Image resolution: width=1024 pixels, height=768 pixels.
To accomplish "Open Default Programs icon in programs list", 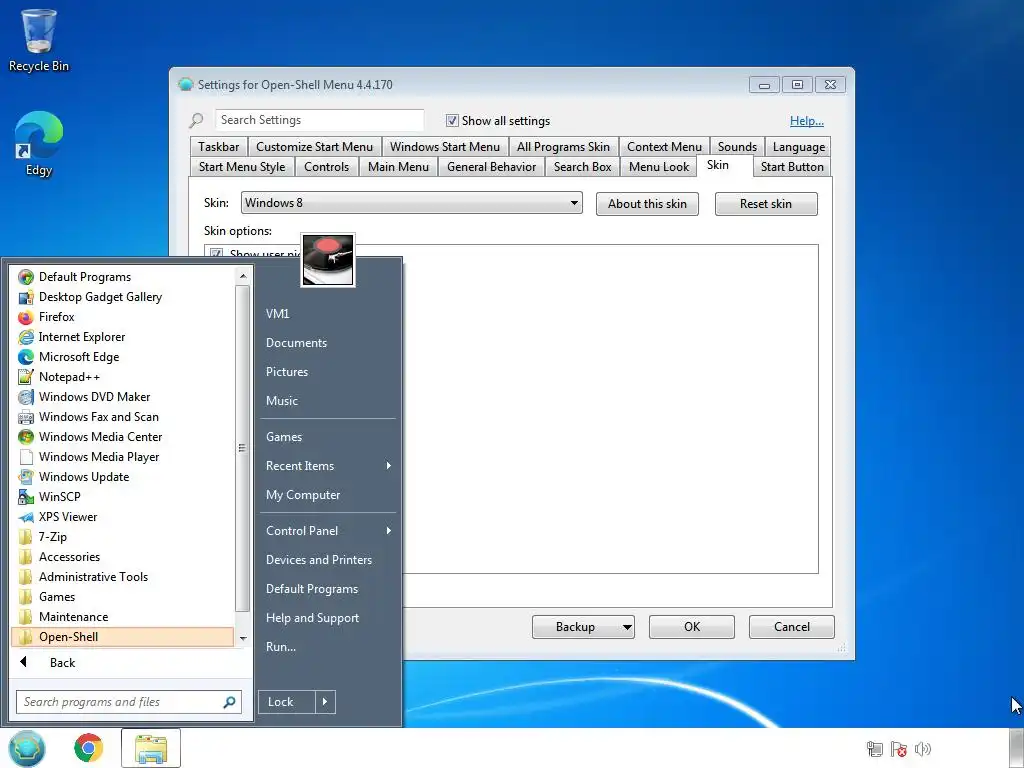I will click(25, 277).
